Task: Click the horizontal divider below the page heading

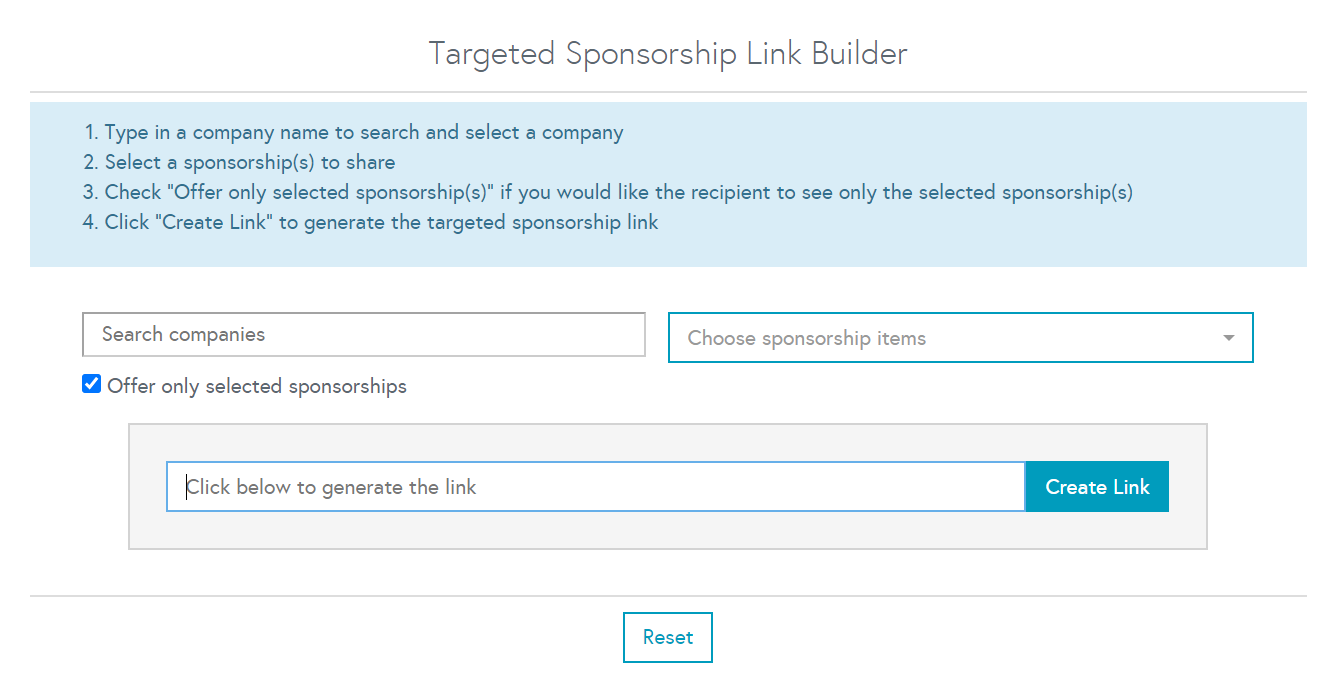Action: point(668,92)
